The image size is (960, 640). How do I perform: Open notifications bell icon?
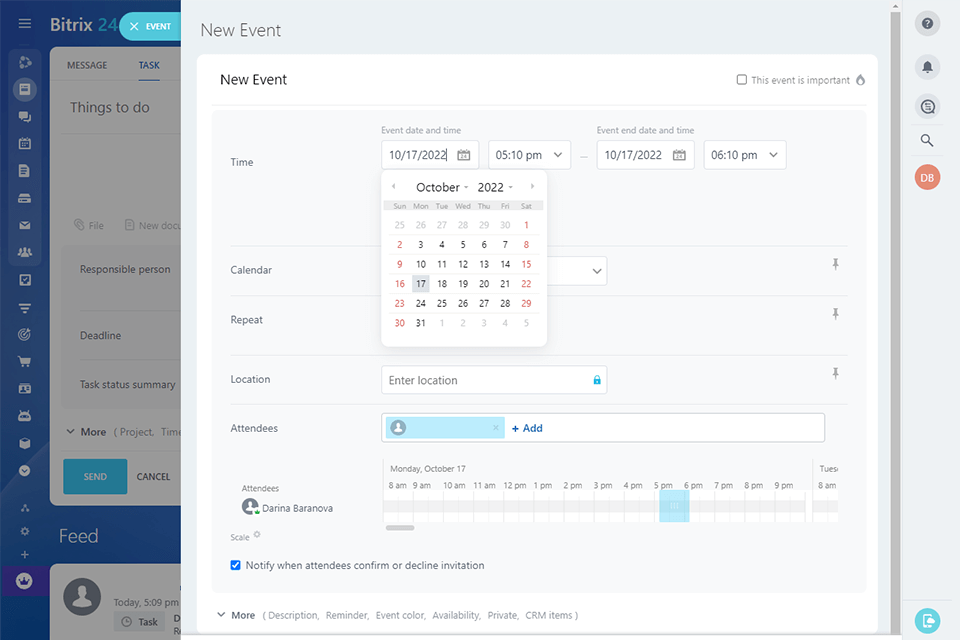(x=928, y=66)
